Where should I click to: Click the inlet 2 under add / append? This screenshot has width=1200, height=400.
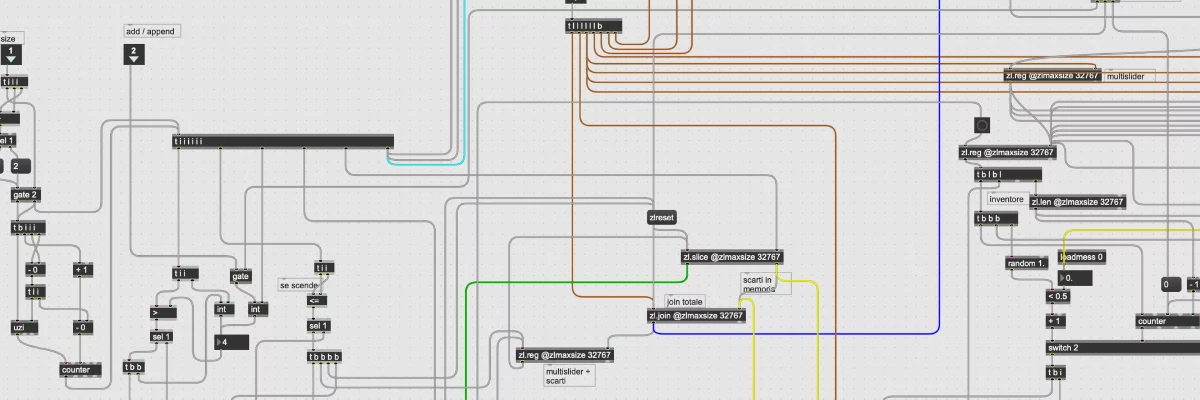tap(134, 54)
